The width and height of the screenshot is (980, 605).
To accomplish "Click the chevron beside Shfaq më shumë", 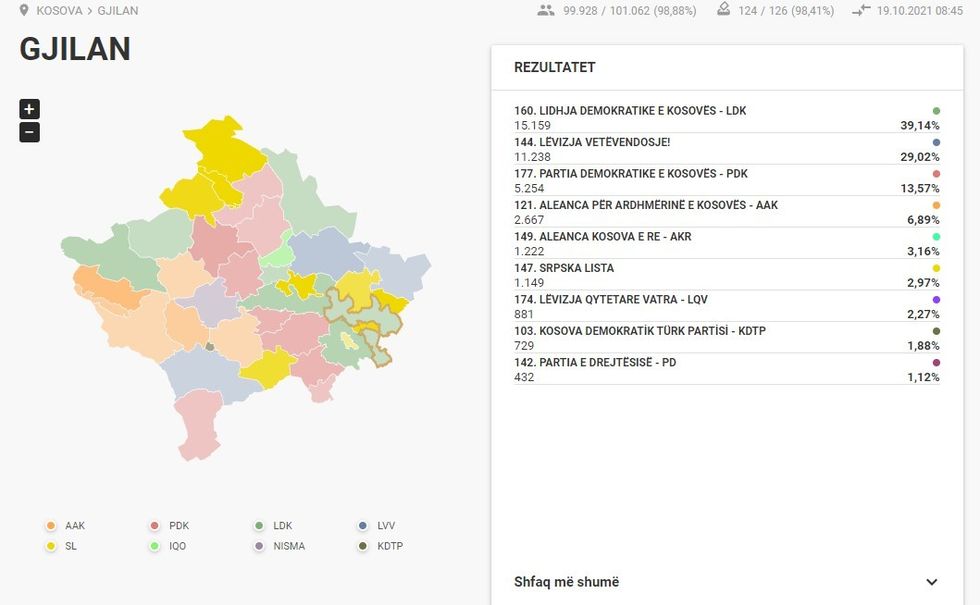I will pos(931,581).
